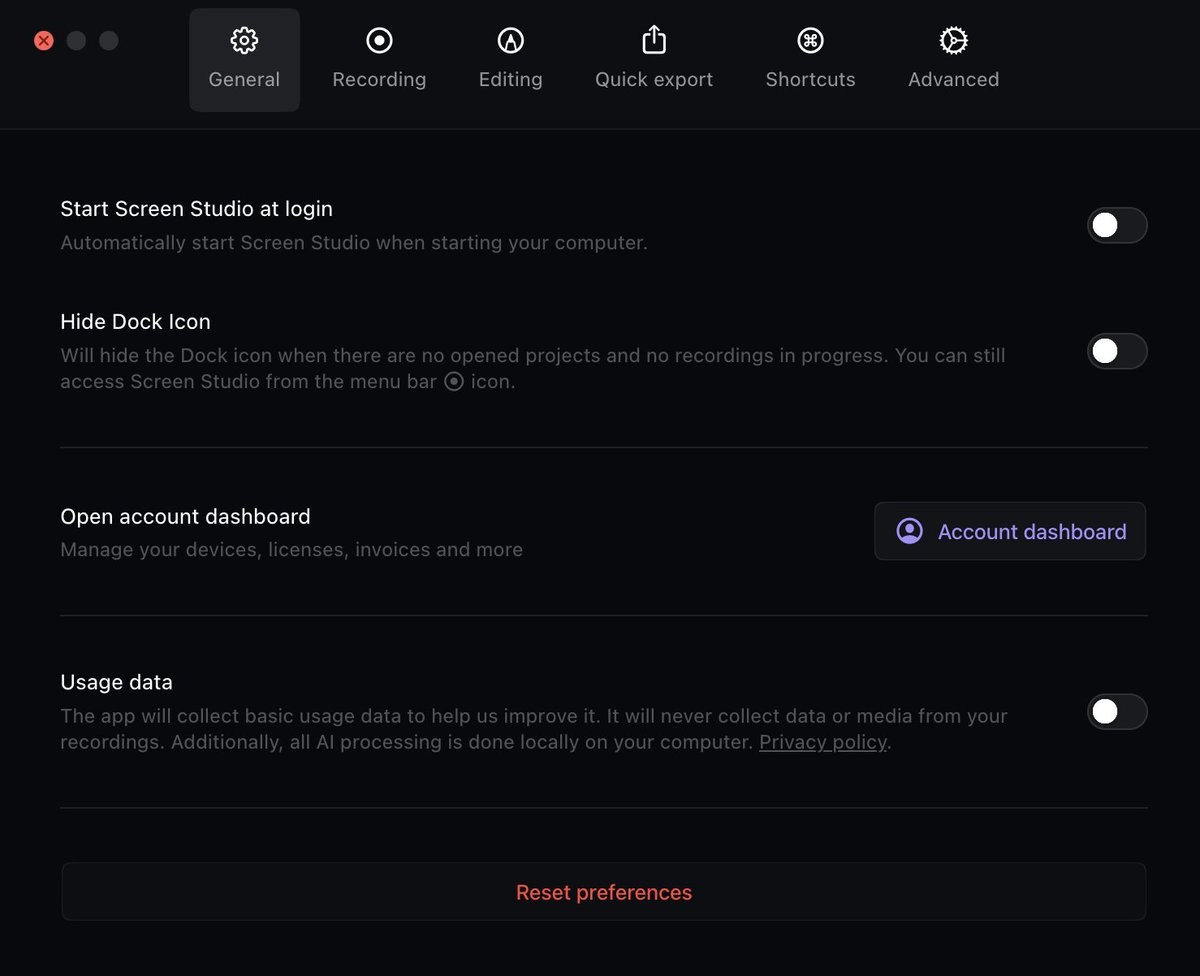1200x976 pixels.
Task: Click the command-key icon above Shortcuts
Action: coord(810,41)
